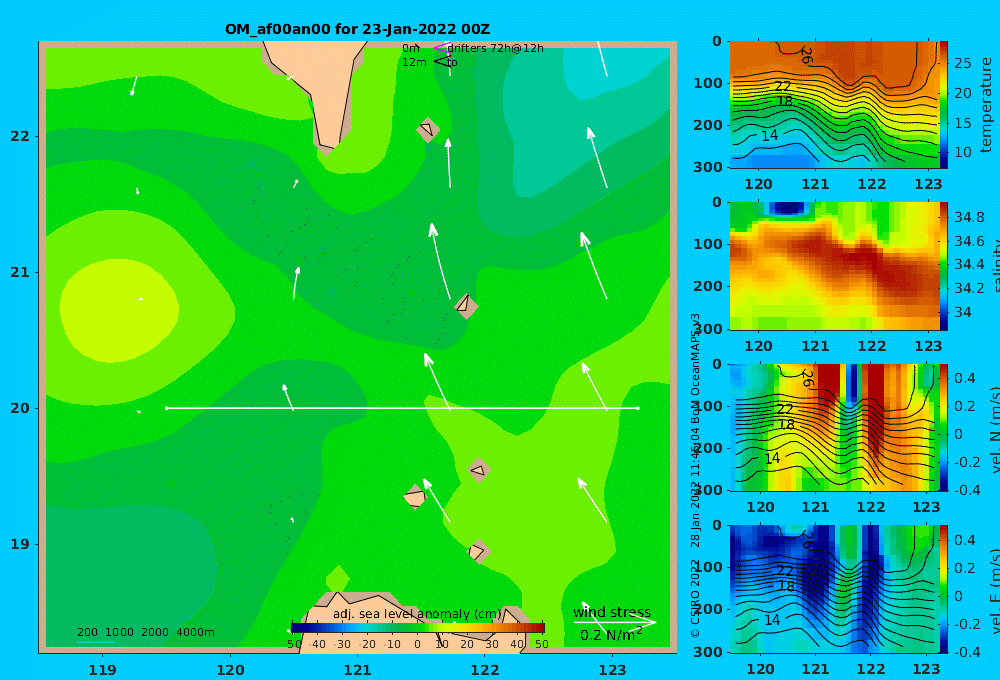Screen dimensions: 1000x680
Task: Click longitude label 121 on main map
Action: coord(357,670)
